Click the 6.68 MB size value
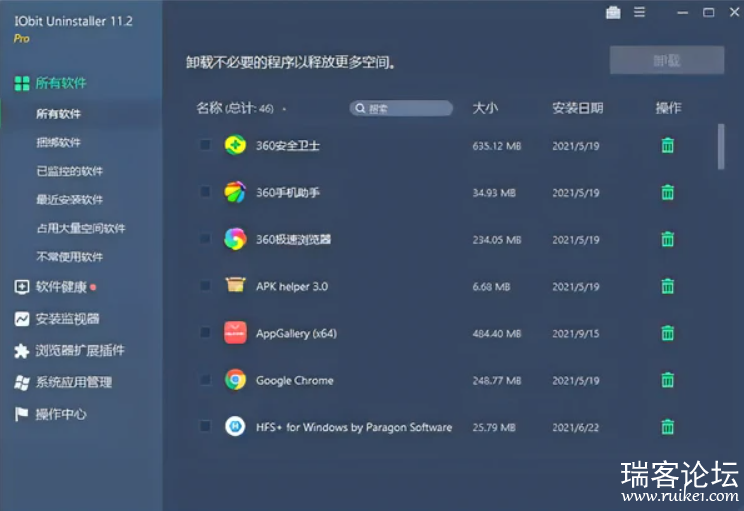744x511 pixels. click(491, 287)
